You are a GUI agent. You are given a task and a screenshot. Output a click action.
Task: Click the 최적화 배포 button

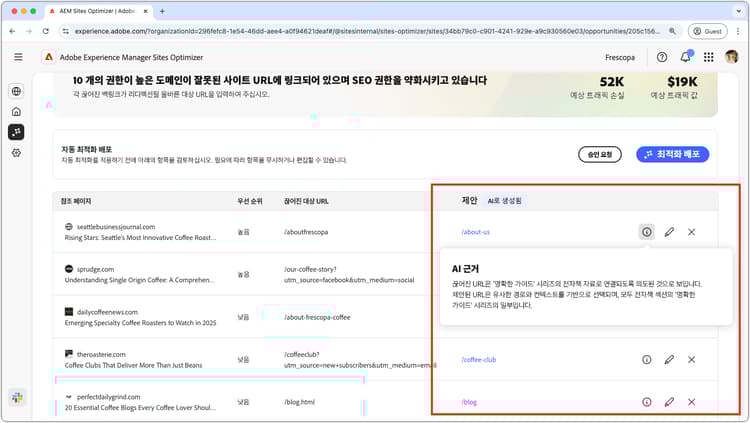pyautogui.click(x=673, y=154)
